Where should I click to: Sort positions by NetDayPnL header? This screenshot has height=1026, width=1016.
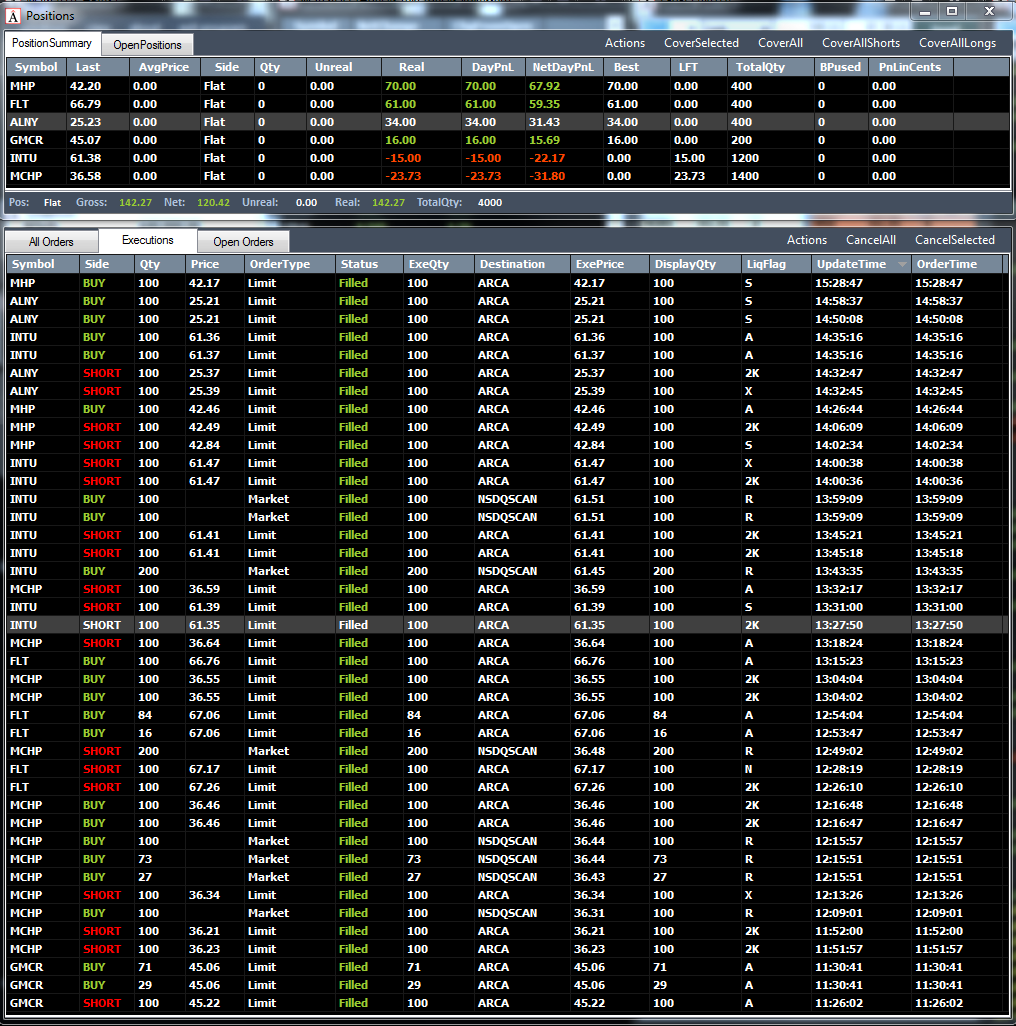click(x=563, y=67)
